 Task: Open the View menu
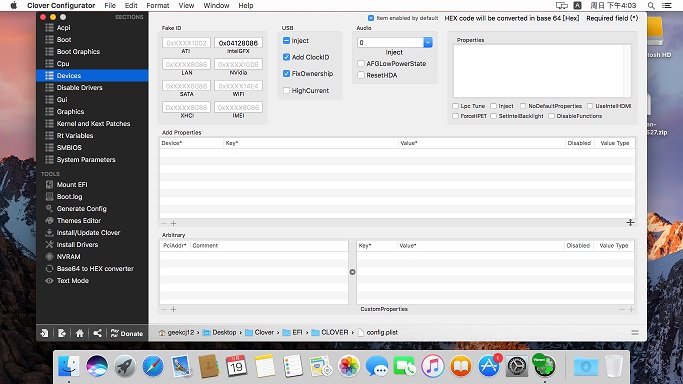click(x=186, y=6)
